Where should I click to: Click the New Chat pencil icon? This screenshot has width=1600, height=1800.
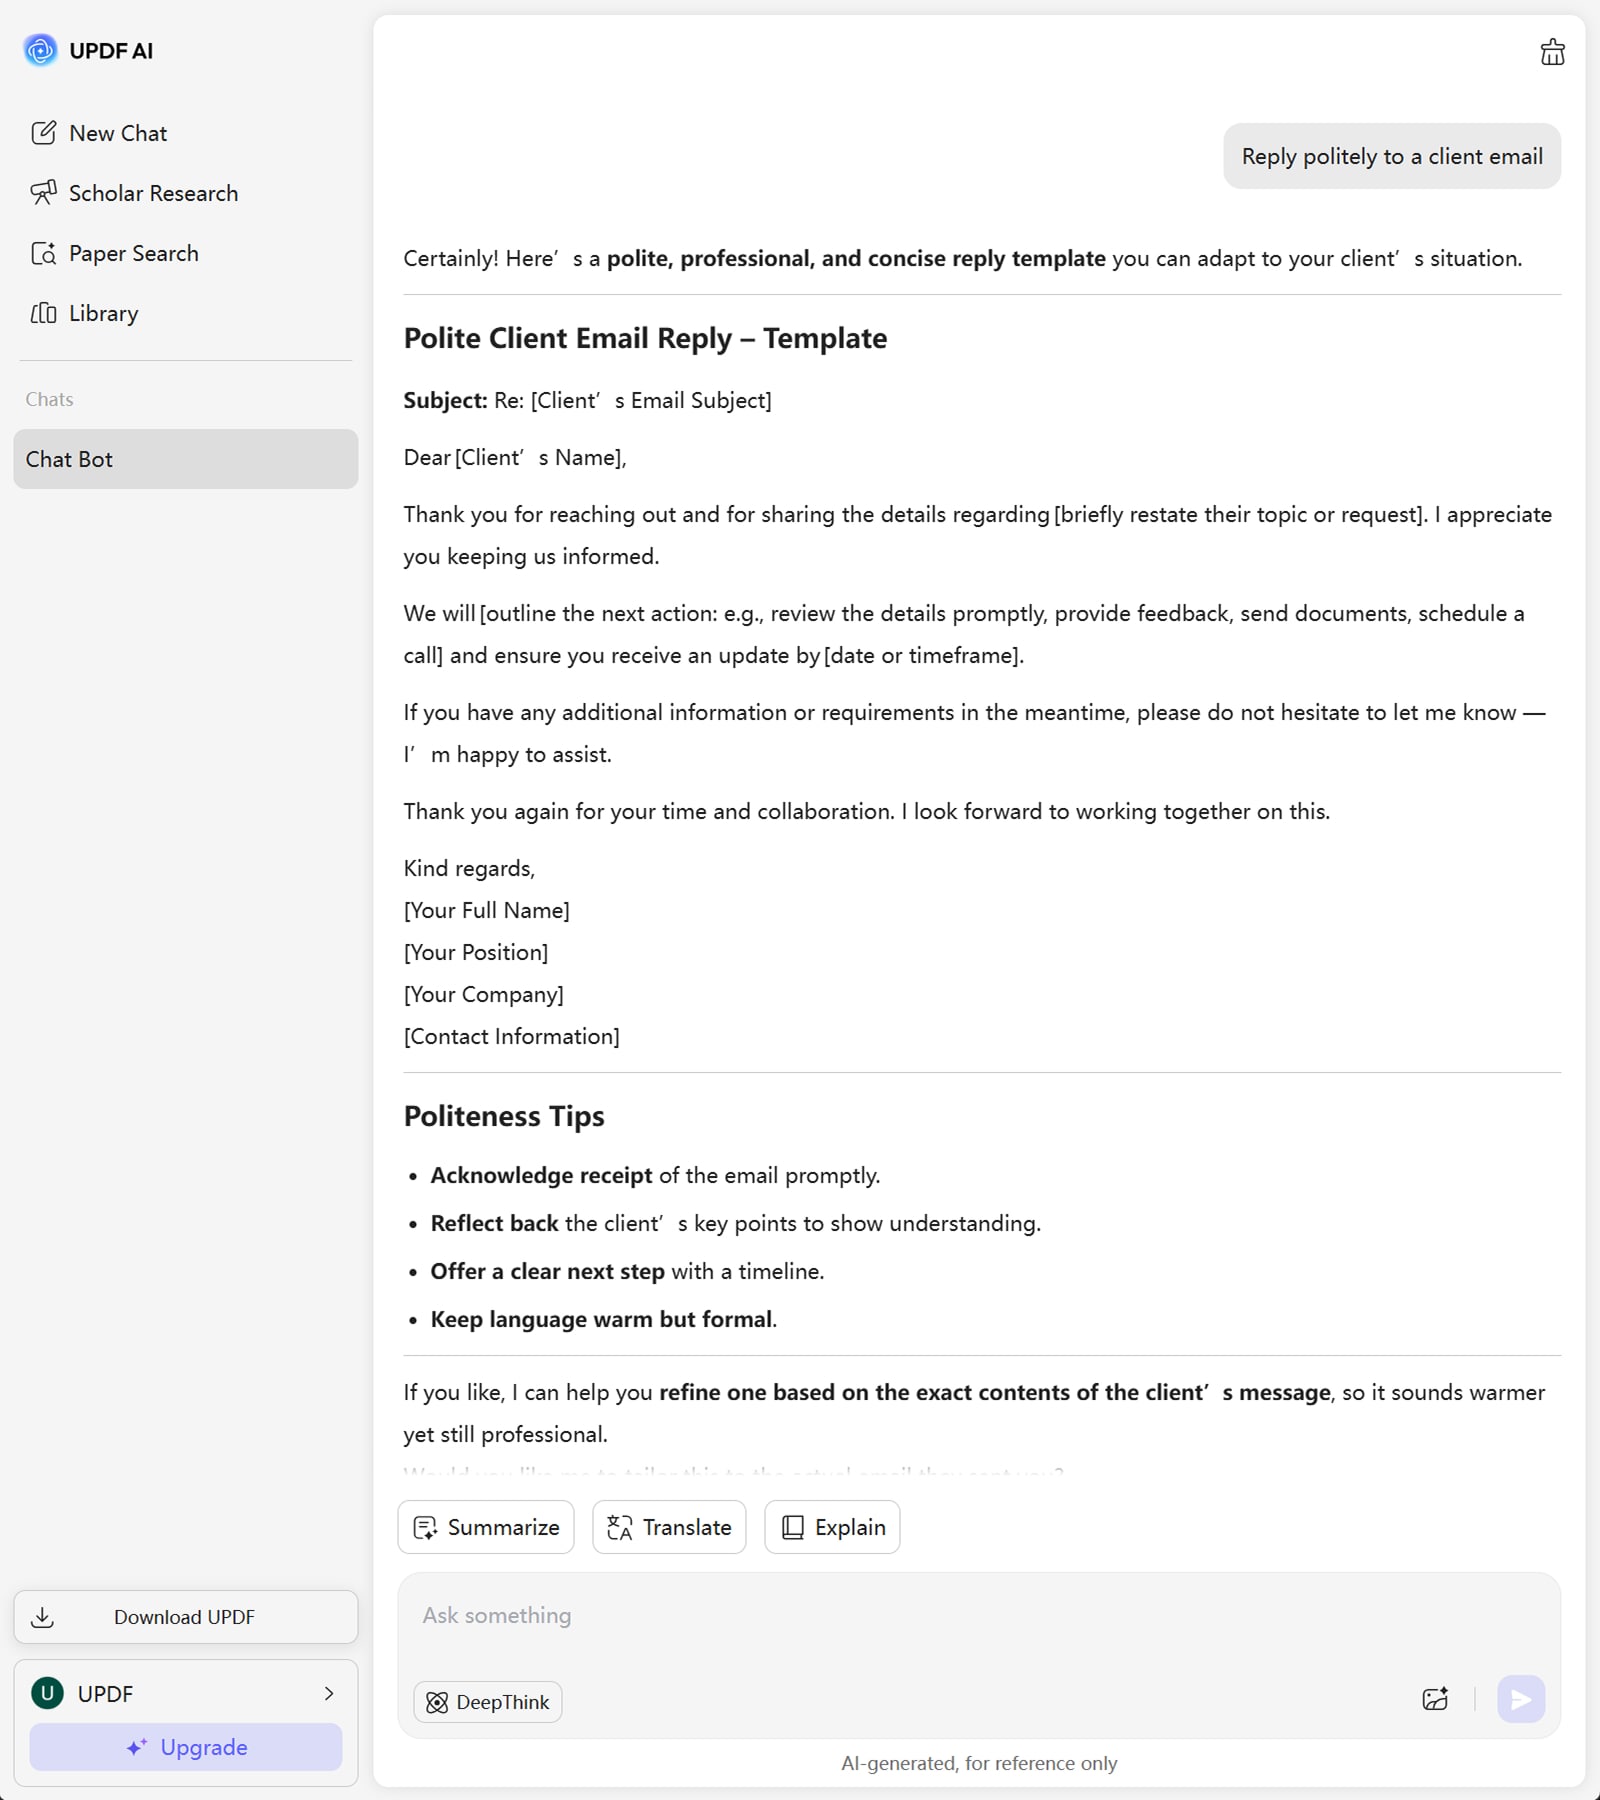pos(44,133)
